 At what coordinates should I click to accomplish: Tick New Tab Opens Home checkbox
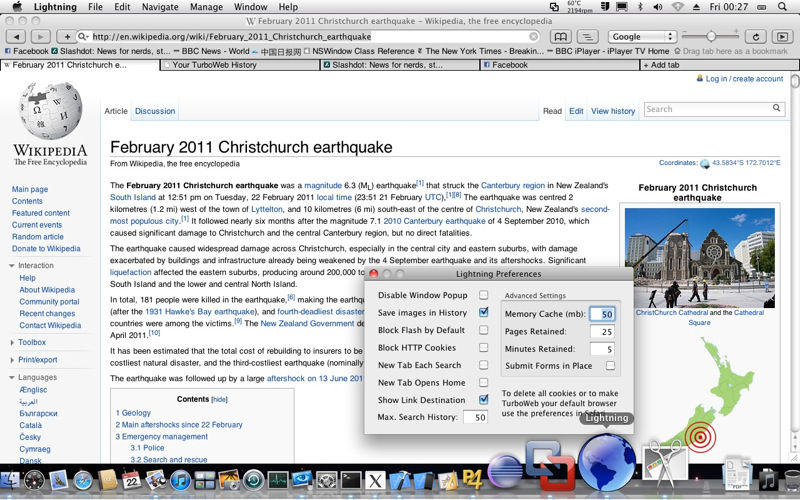coord(483,382)
